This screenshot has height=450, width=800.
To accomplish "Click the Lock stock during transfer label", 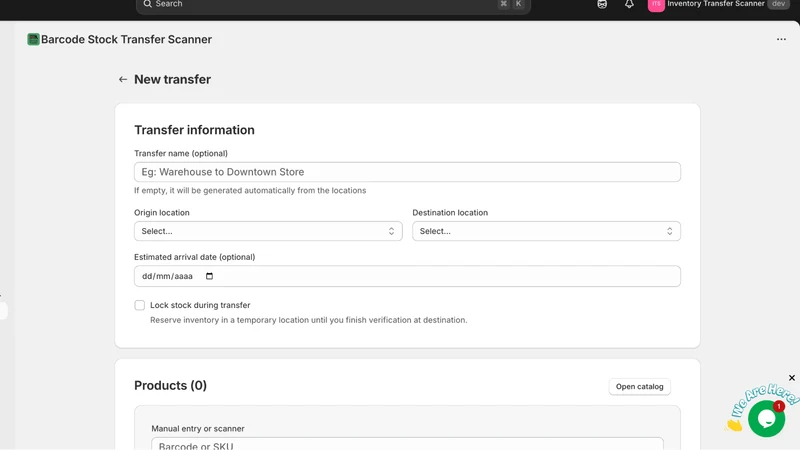I will pyautogui.click(x=200, y=305).
